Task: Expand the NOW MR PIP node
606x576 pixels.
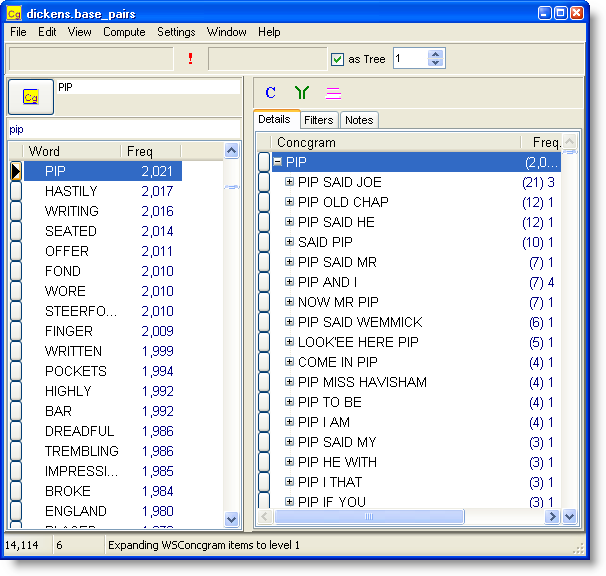Action: pyautogui.click(x=289, y=302)
